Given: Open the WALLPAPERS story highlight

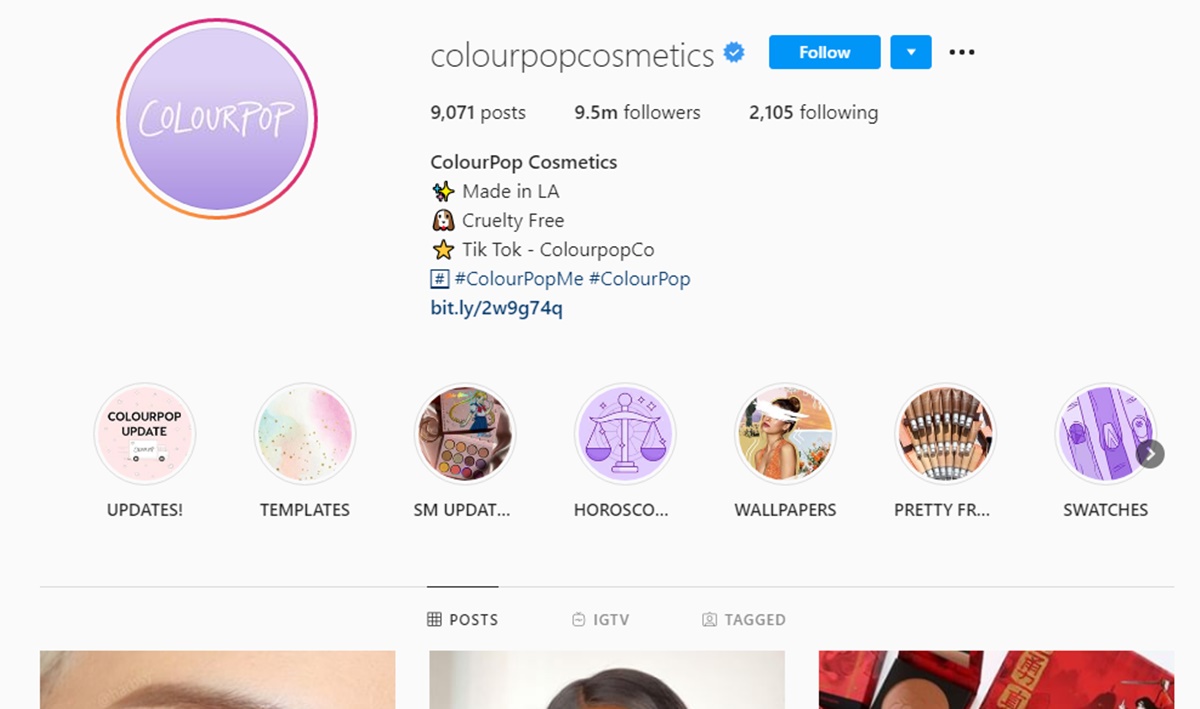Looking at the screenshot, I should coord(785,434).
